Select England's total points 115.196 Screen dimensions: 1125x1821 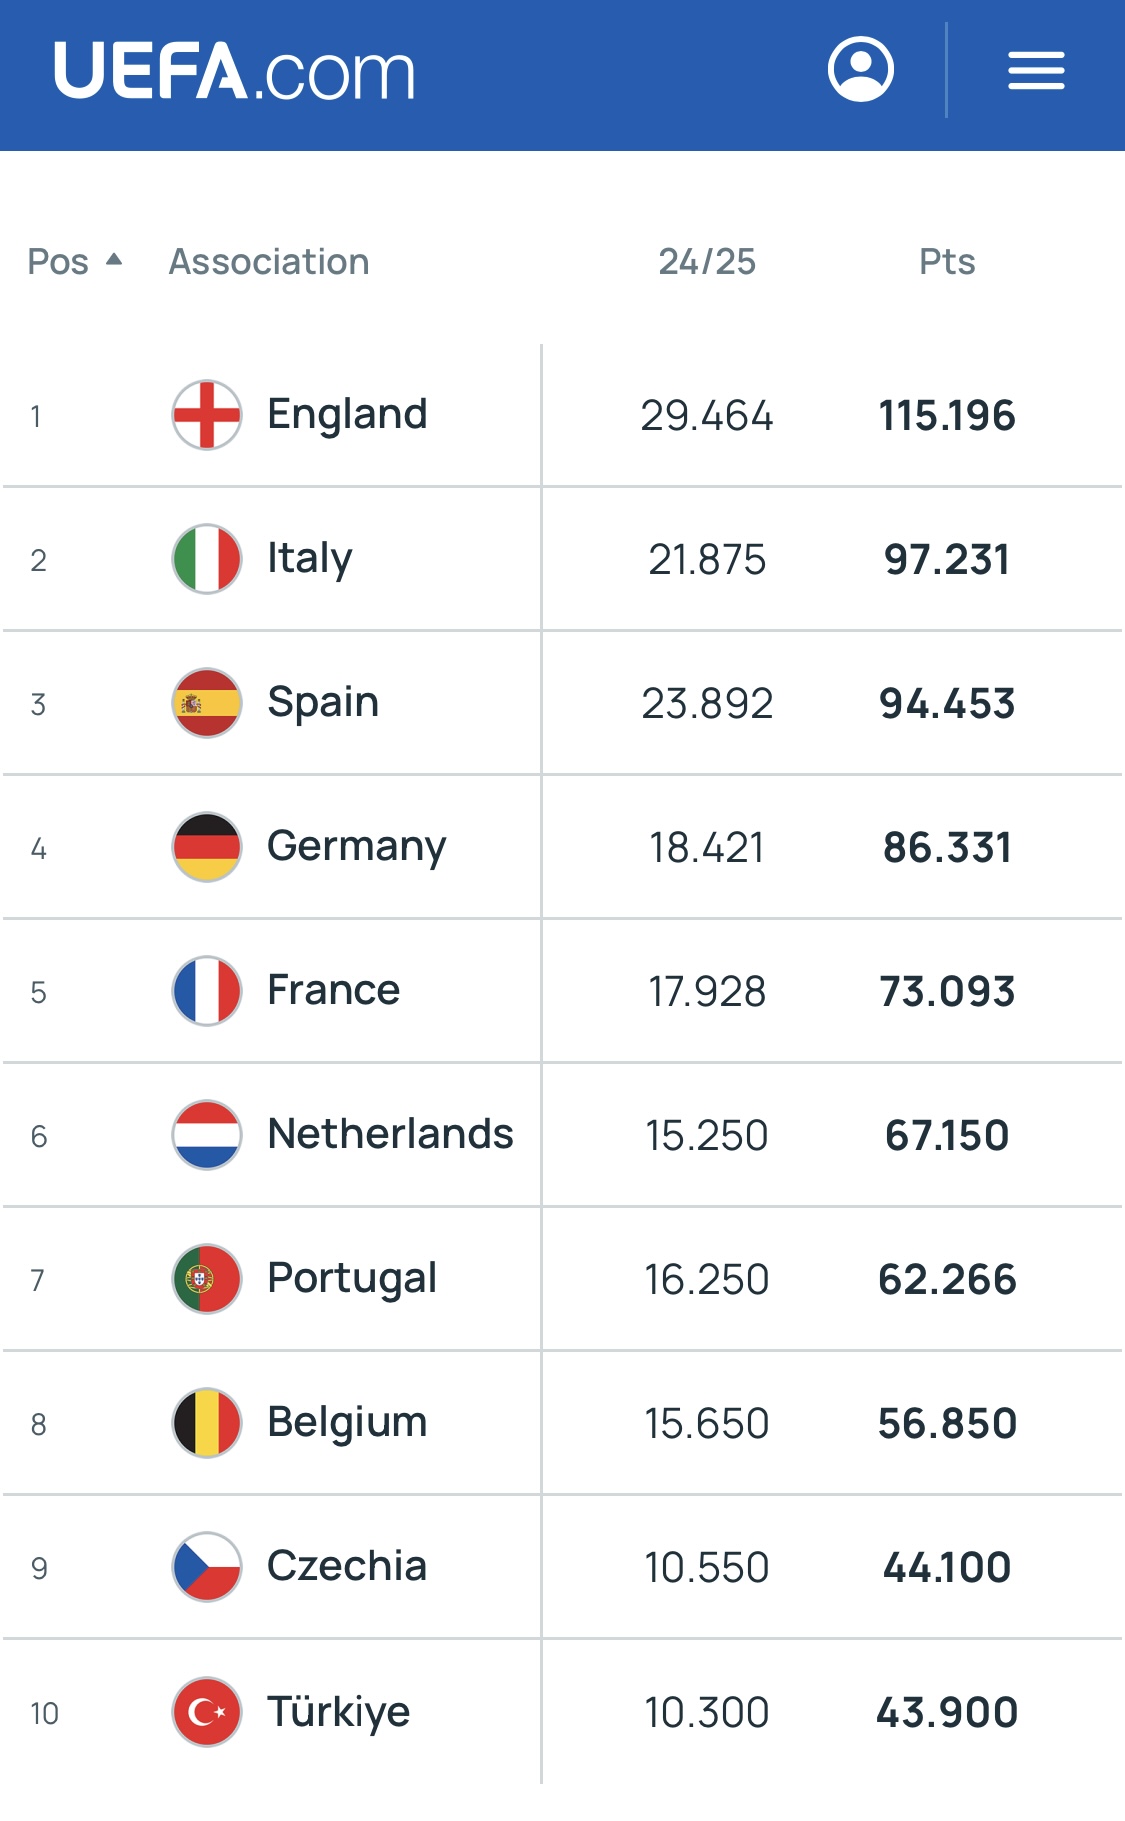click(x=946, y=416)
